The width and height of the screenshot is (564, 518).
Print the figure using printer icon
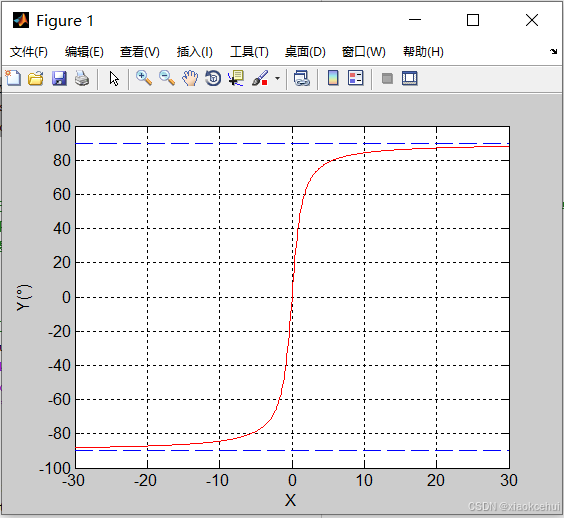pos(82,78)
